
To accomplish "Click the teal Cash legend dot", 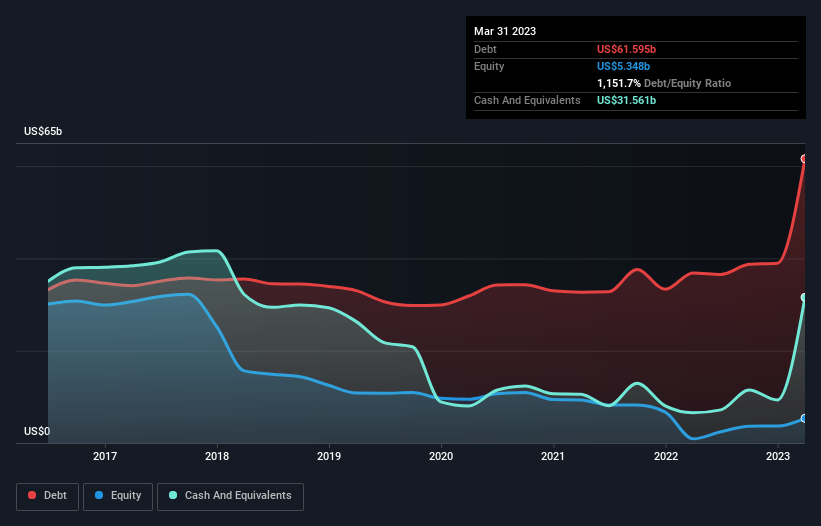I will [173, 495].
